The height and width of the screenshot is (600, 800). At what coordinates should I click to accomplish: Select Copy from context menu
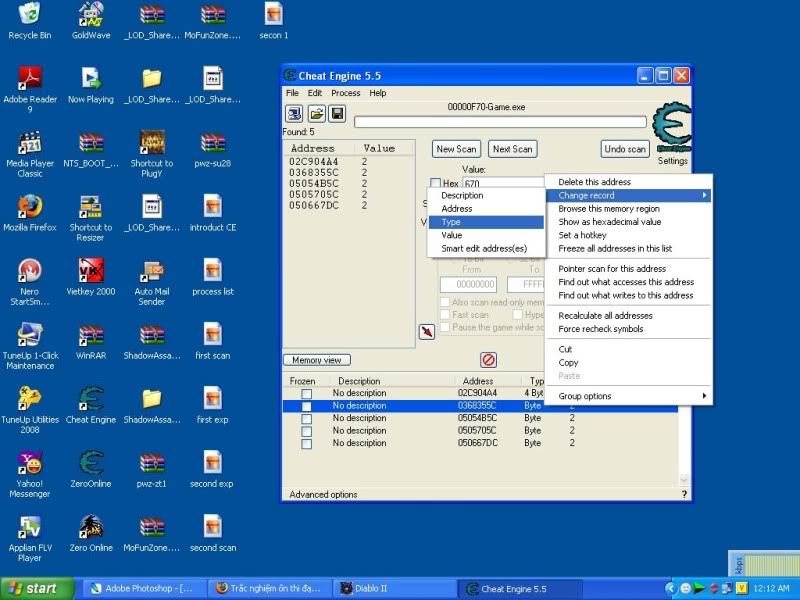click(x=629, y=363)
